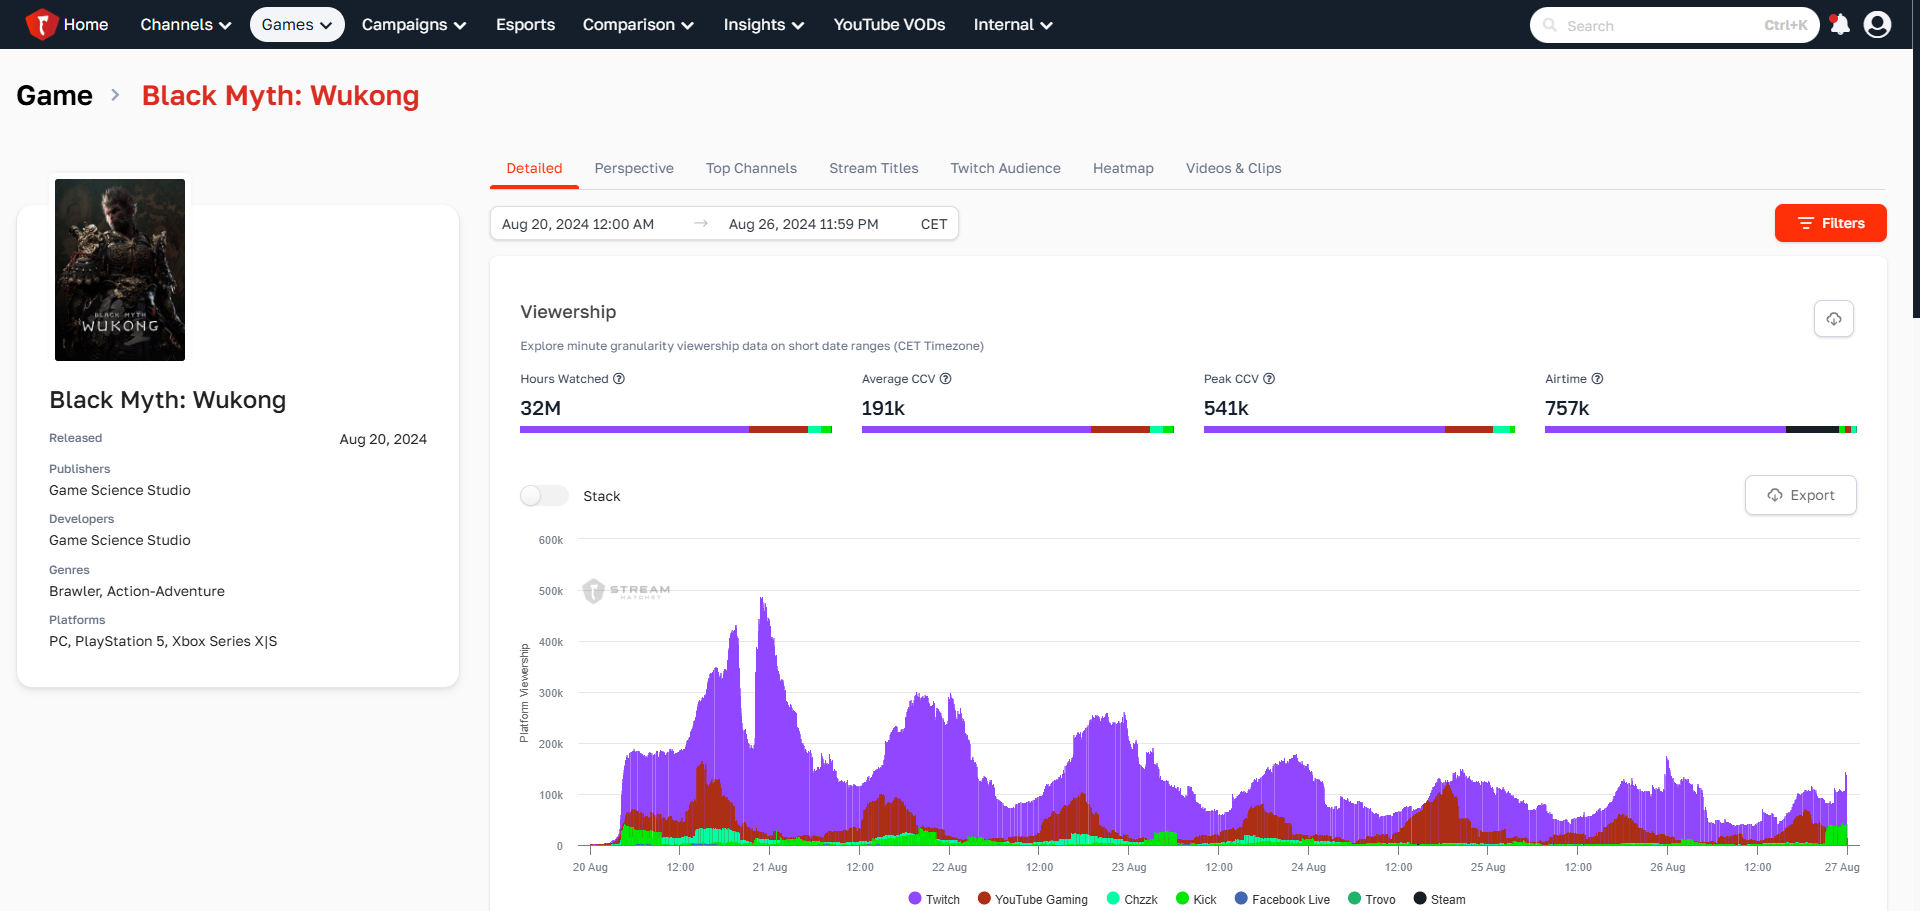Enable the Stack toggle switch
Image resolution: width=1920 pixels, height=911 pixels.
click(x=544, y=496)
